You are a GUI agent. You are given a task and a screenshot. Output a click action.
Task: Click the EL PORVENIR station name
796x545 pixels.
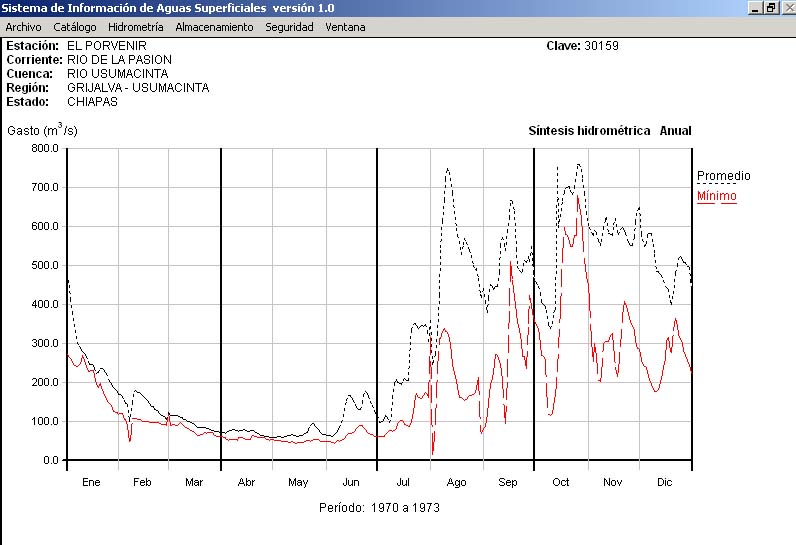click(x=106, y=46)
